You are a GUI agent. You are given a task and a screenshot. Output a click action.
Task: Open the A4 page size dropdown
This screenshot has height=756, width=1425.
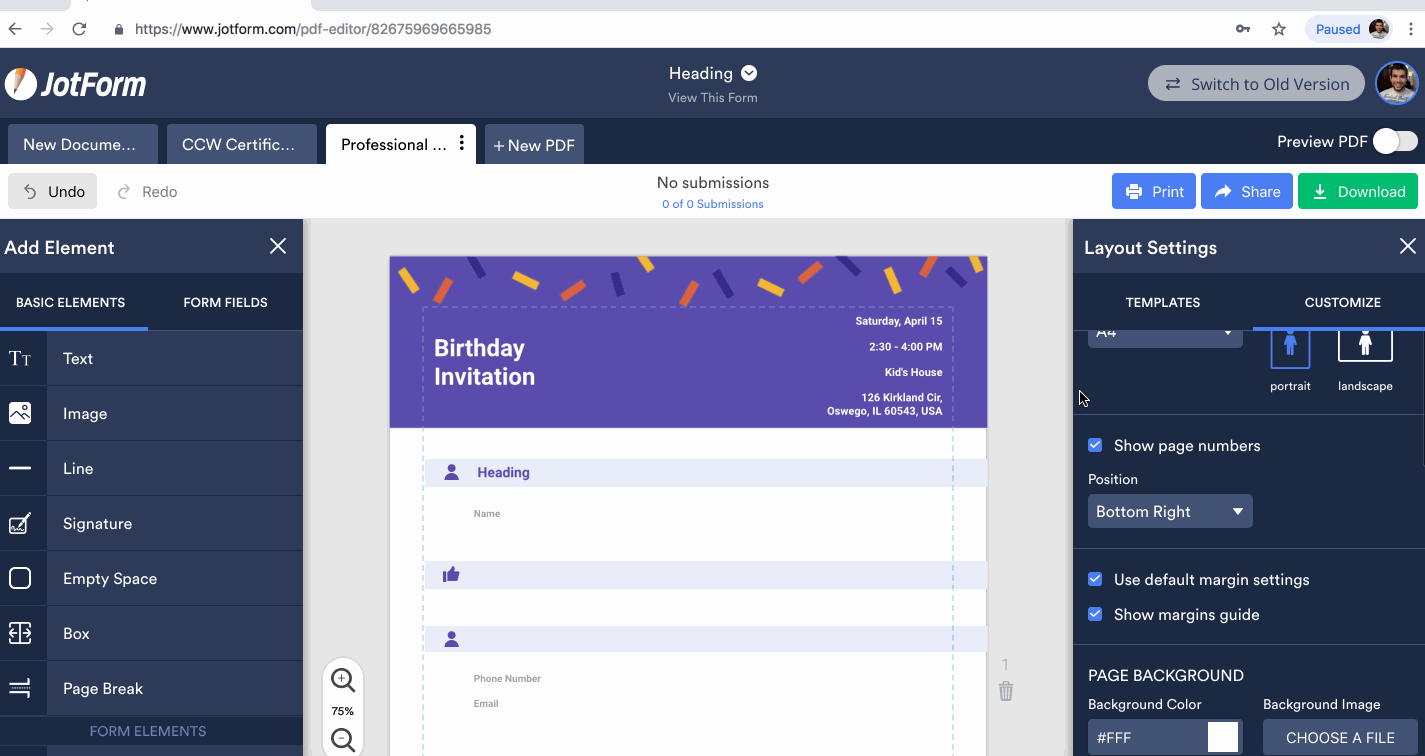(x=1164, y=330)
